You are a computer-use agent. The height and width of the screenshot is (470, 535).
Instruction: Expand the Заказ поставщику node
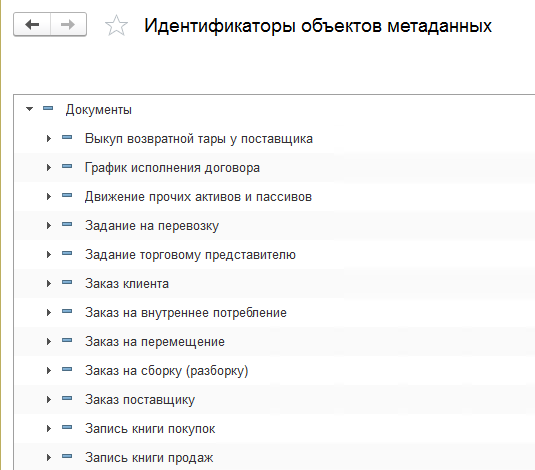pyautogui.click(x=49, y=399)
